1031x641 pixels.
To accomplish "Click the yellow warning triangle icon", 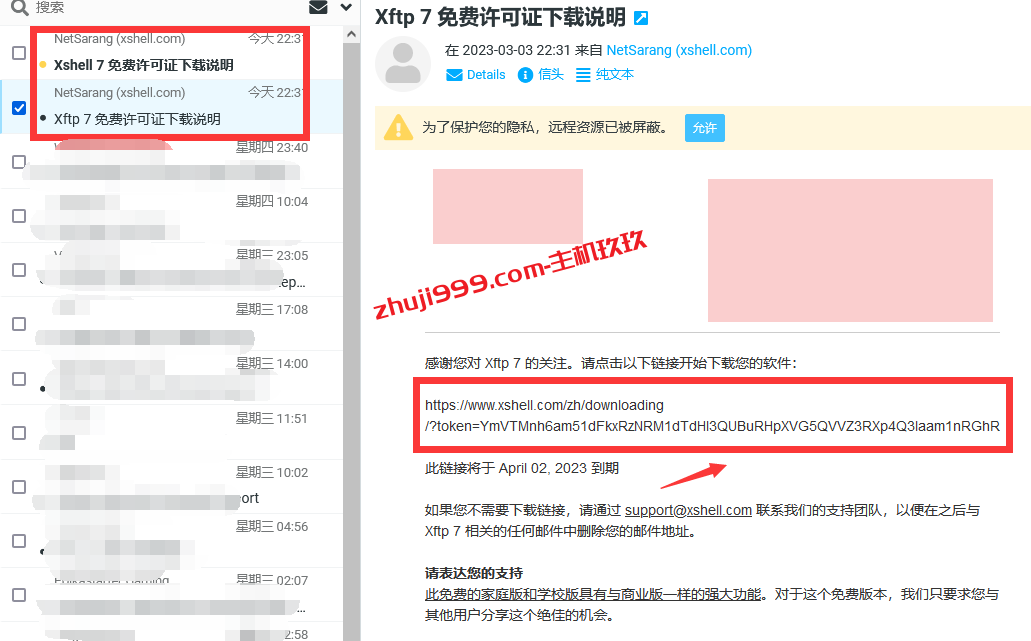I will (398, 128).
